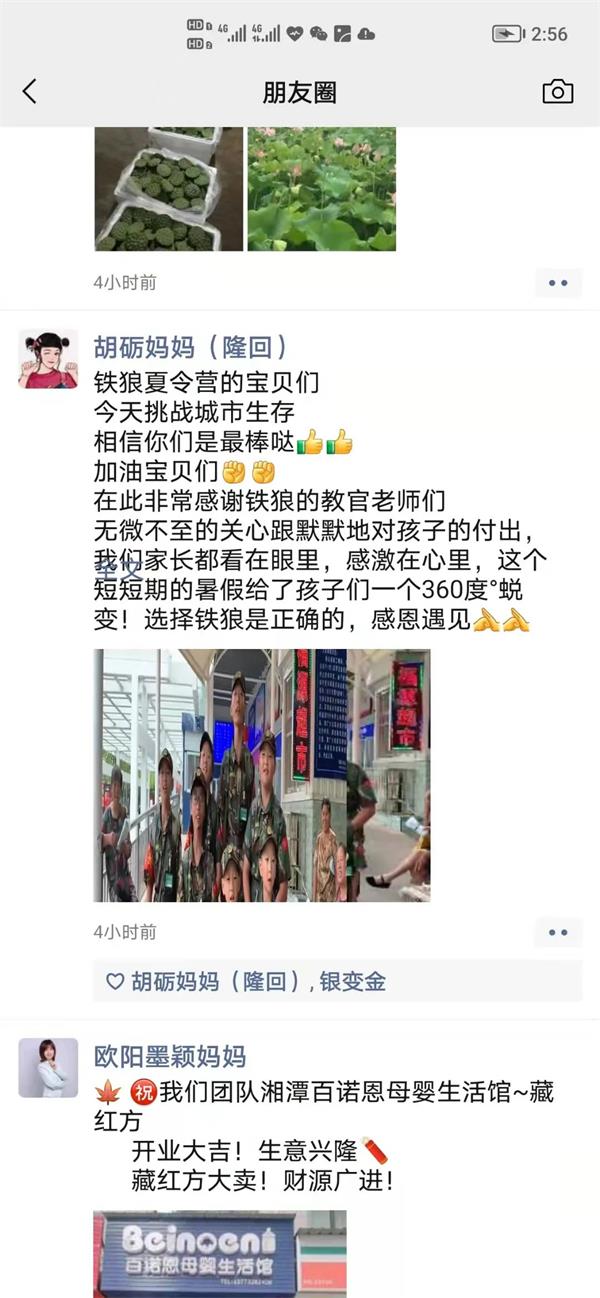This screenshot has height=1298, width=600.
Task: Tap the heart icon in likes bar
Action: click(x=115, y=982)
